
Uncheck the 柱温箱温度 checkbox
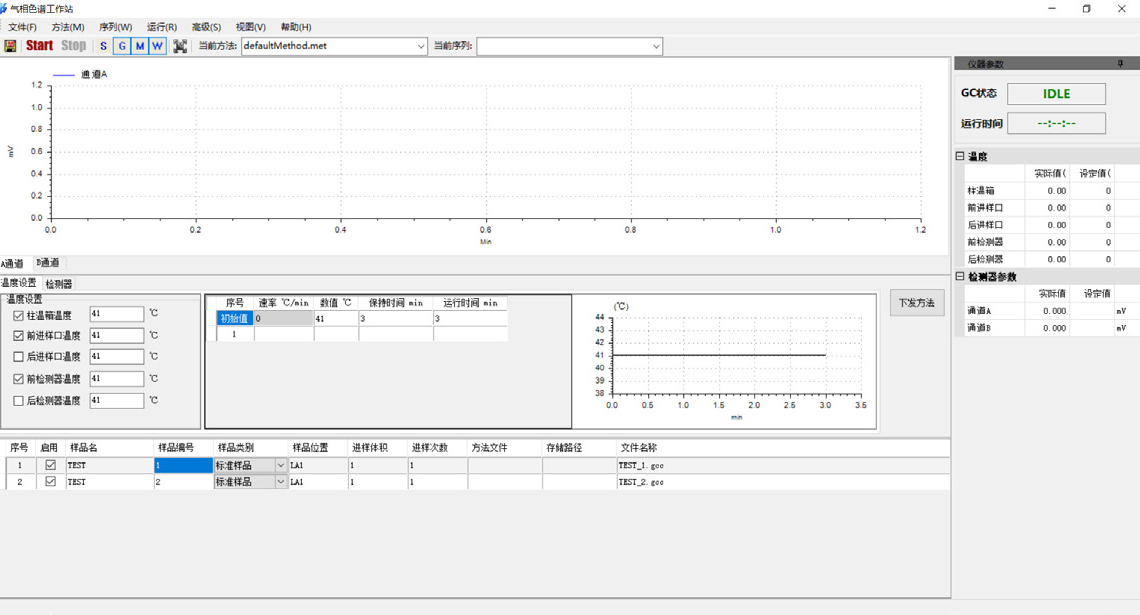19,316
